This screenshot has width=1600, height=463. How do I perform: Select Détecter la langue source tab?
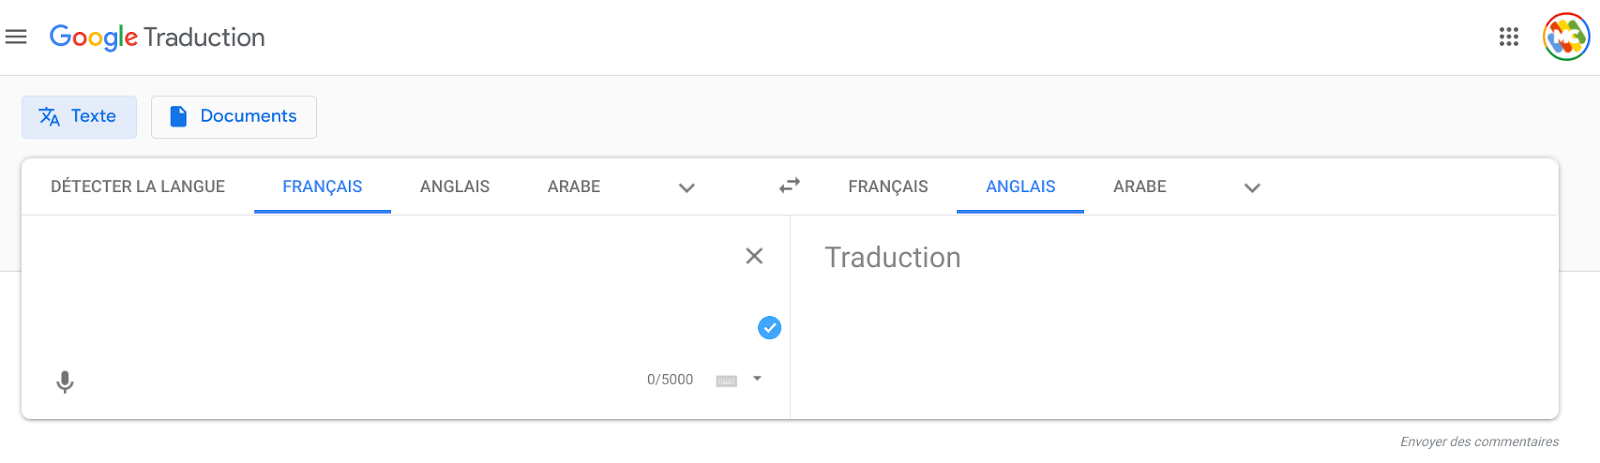click(138, 186)
